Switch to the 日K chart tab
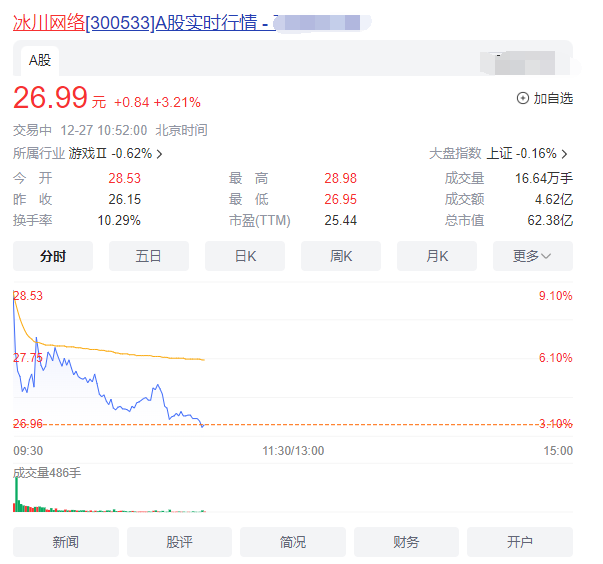 (x=245, y=256)
